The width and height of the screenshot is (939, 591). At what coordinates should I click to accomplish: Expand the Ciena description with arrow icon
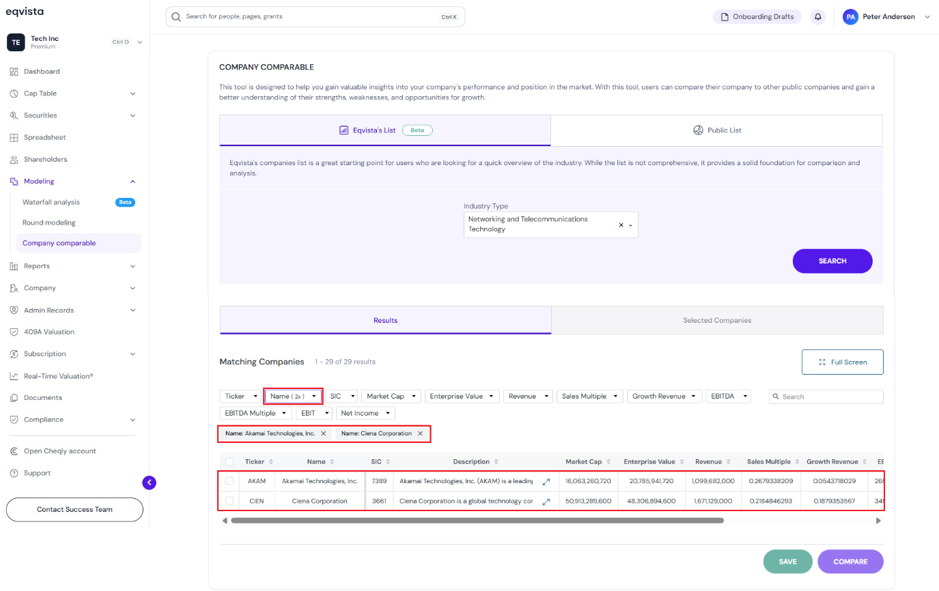pyautogui.click(x=546, y=502)
